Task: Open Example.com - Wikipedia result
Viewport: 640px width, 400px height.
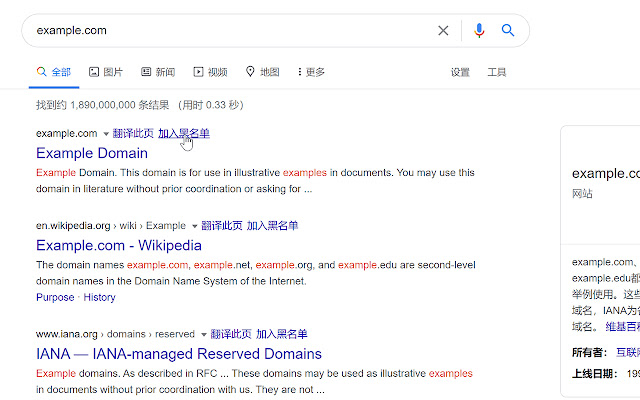Action: coord(119,245)
